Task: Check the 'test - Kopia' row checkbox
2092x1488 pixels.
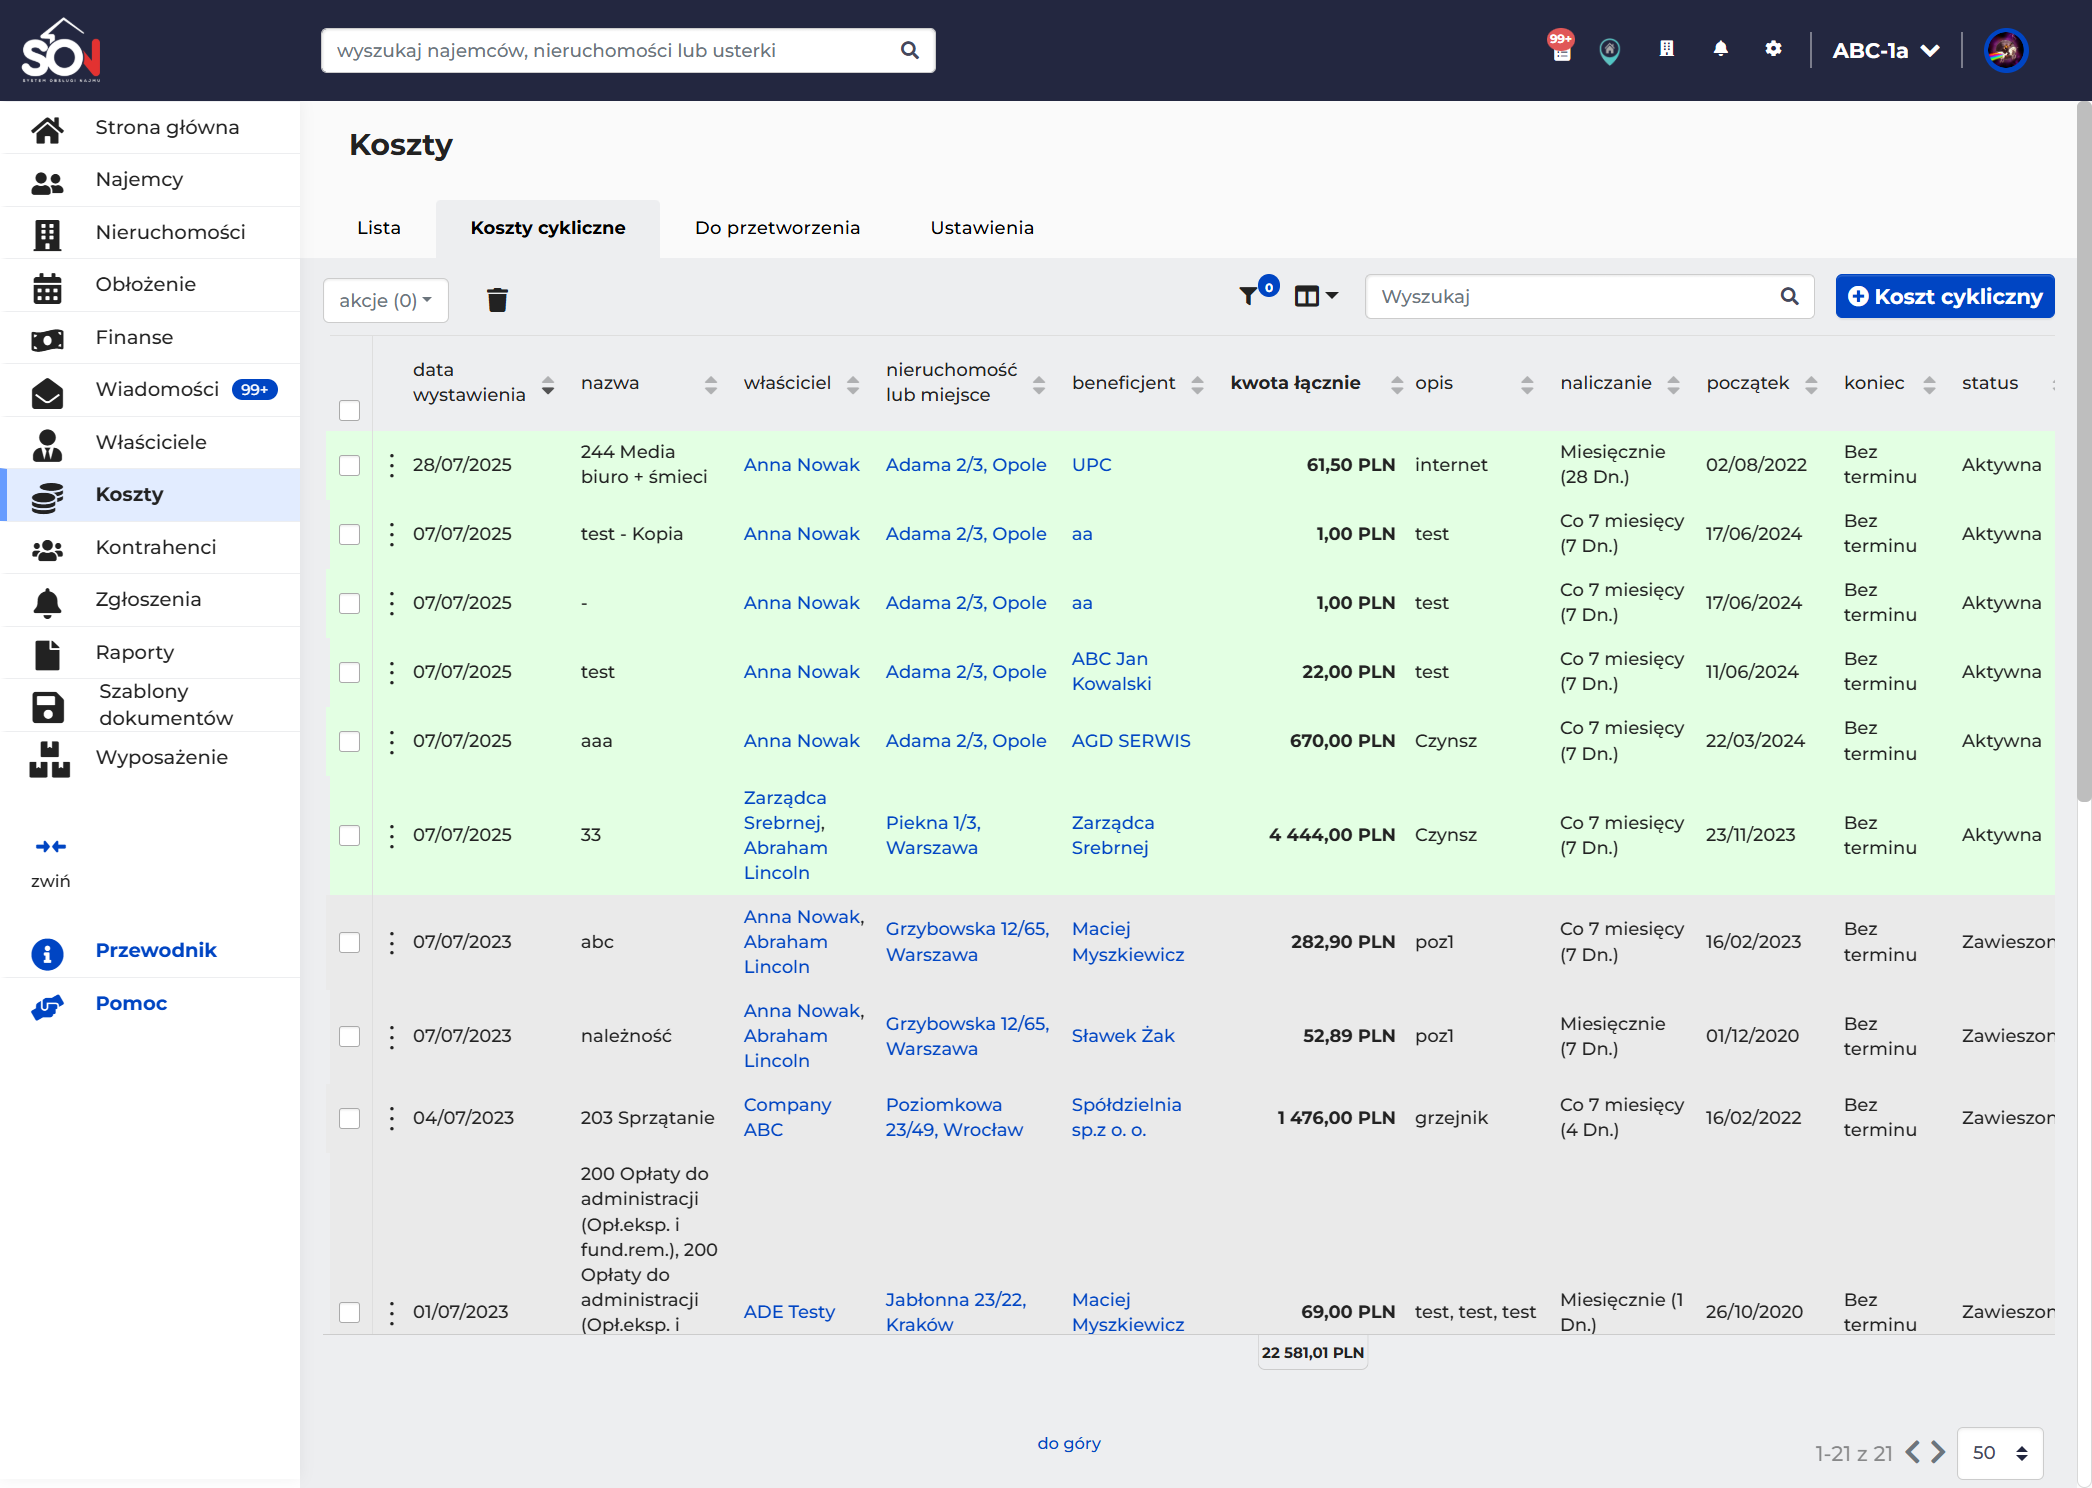Action: [x=349, y=534]
